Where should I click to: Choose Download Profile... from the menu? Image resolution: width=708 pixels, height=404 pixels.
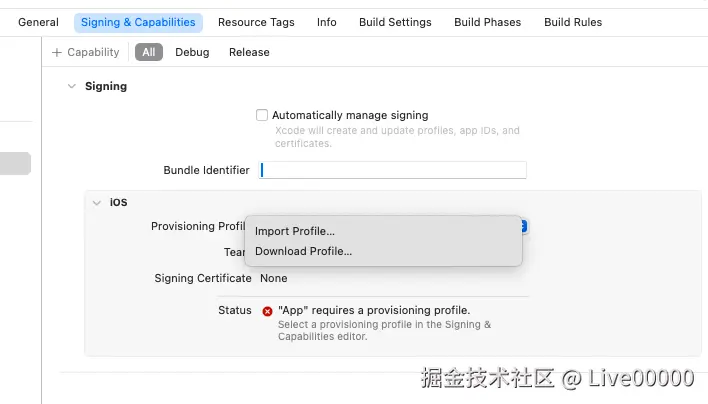tap(303, 252)
